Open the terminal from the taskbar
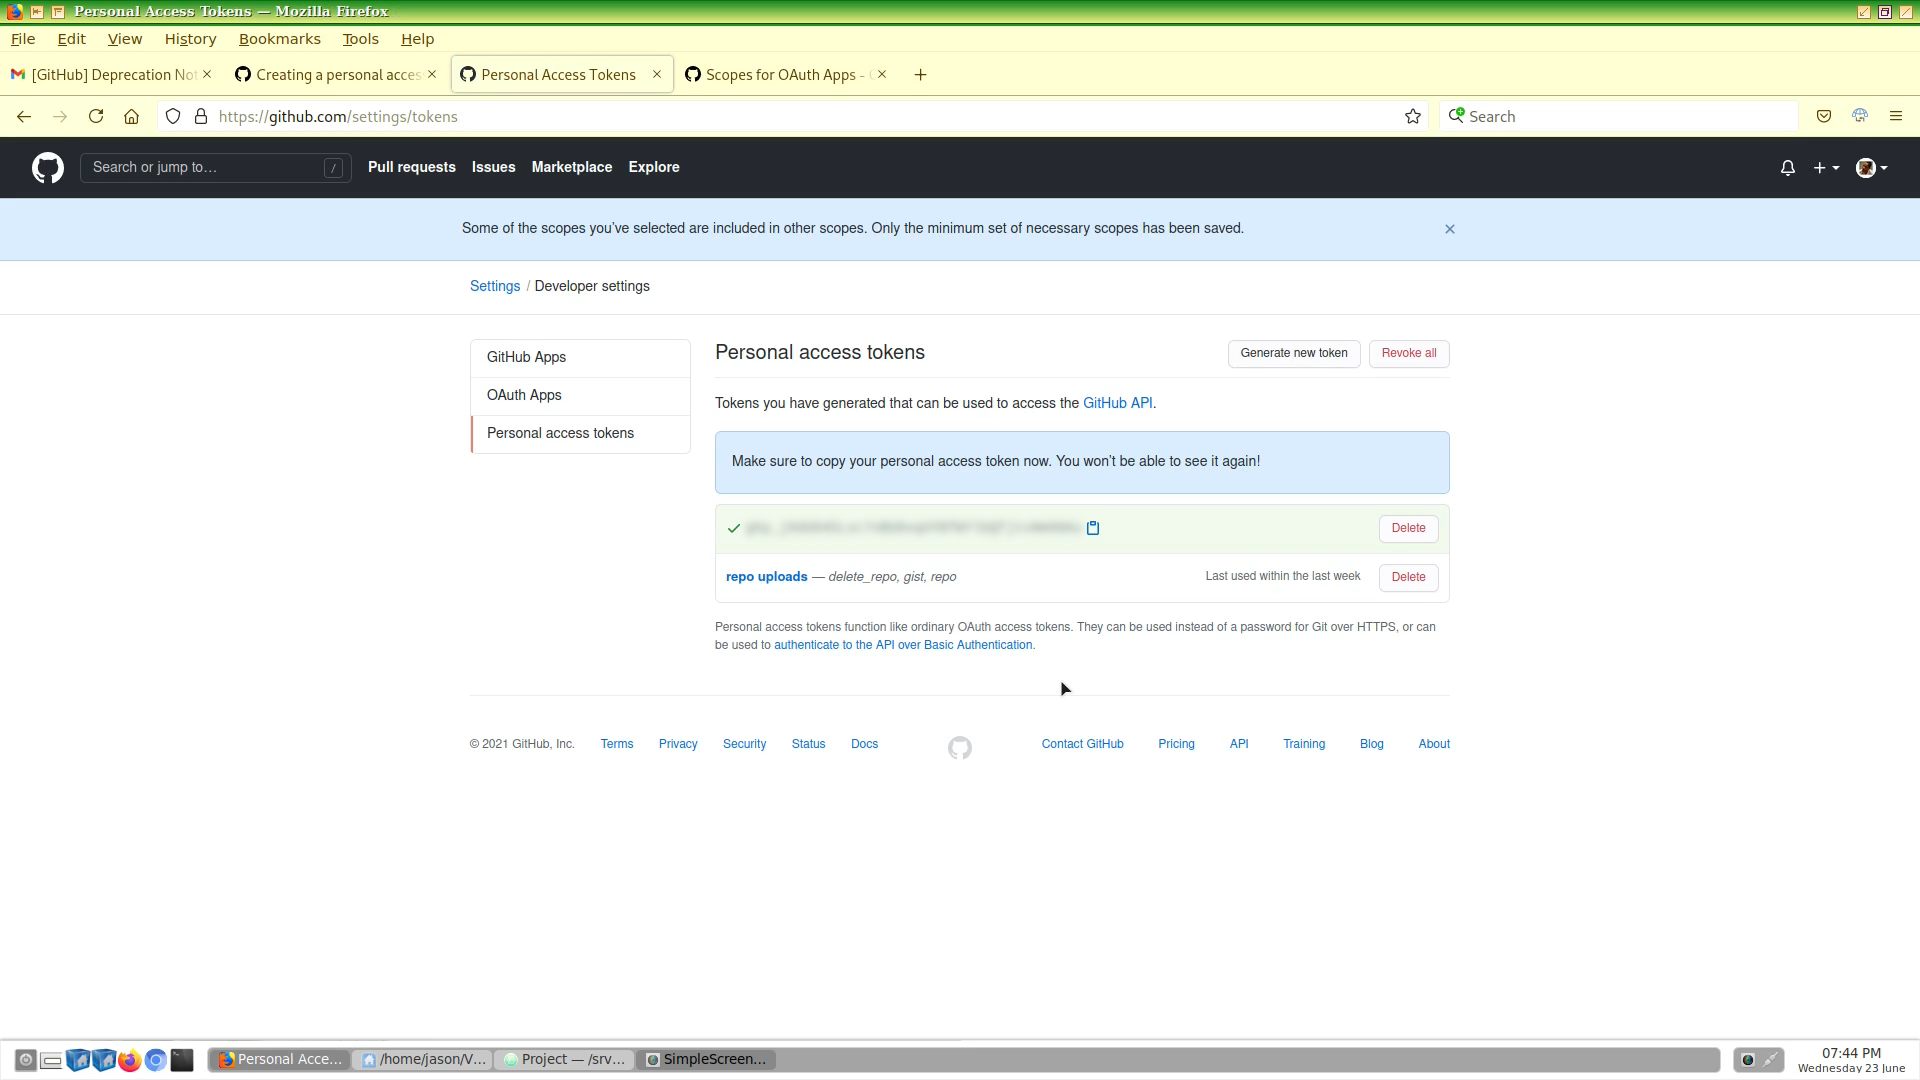1920x1080 pixels. [182, 1060]
